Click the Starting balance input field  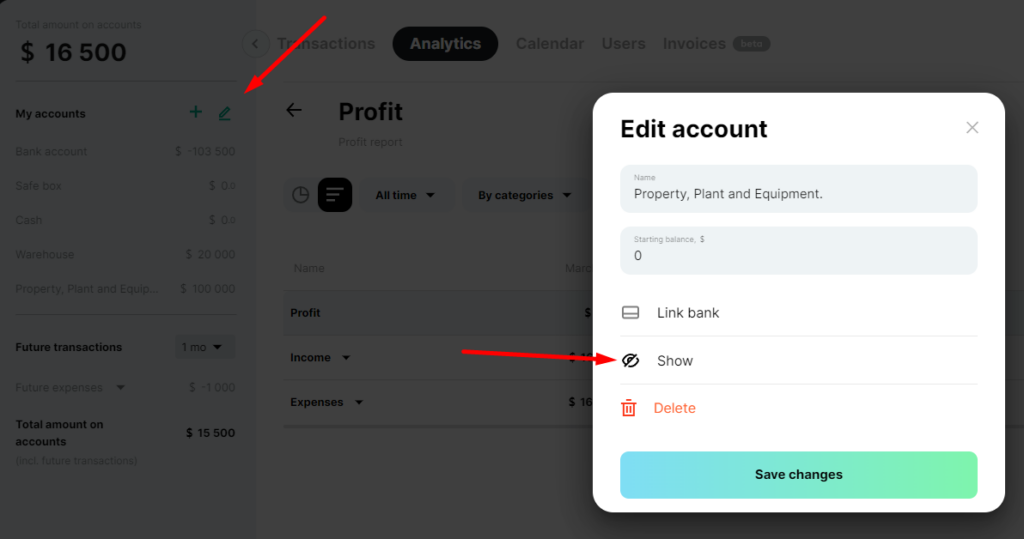tap(798, 250)
